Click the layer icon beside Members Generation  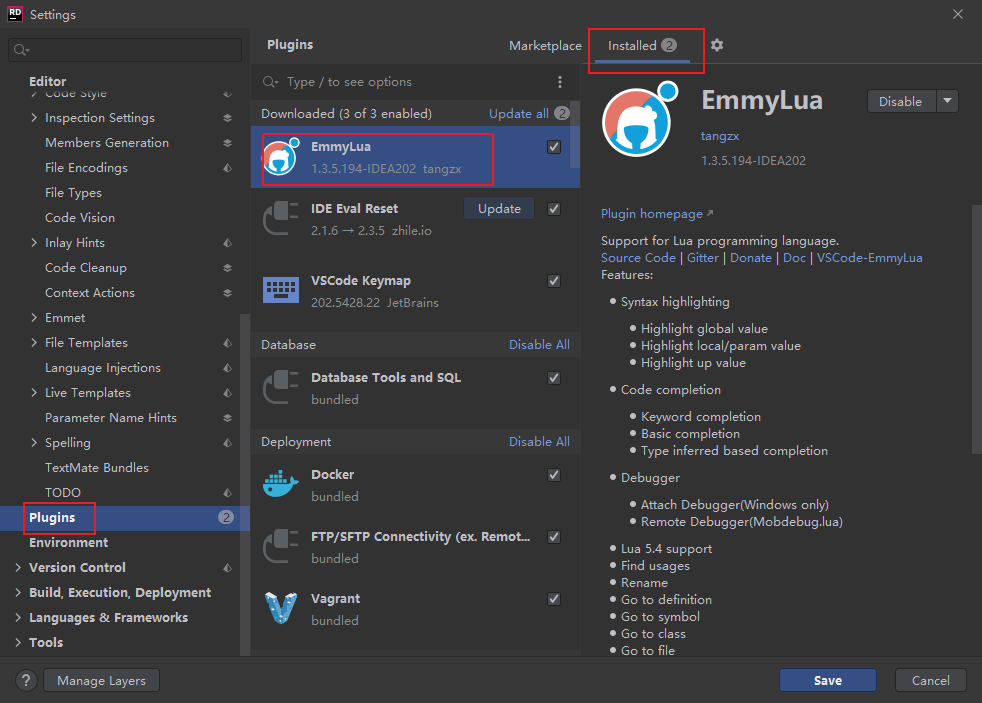point(227,143)
